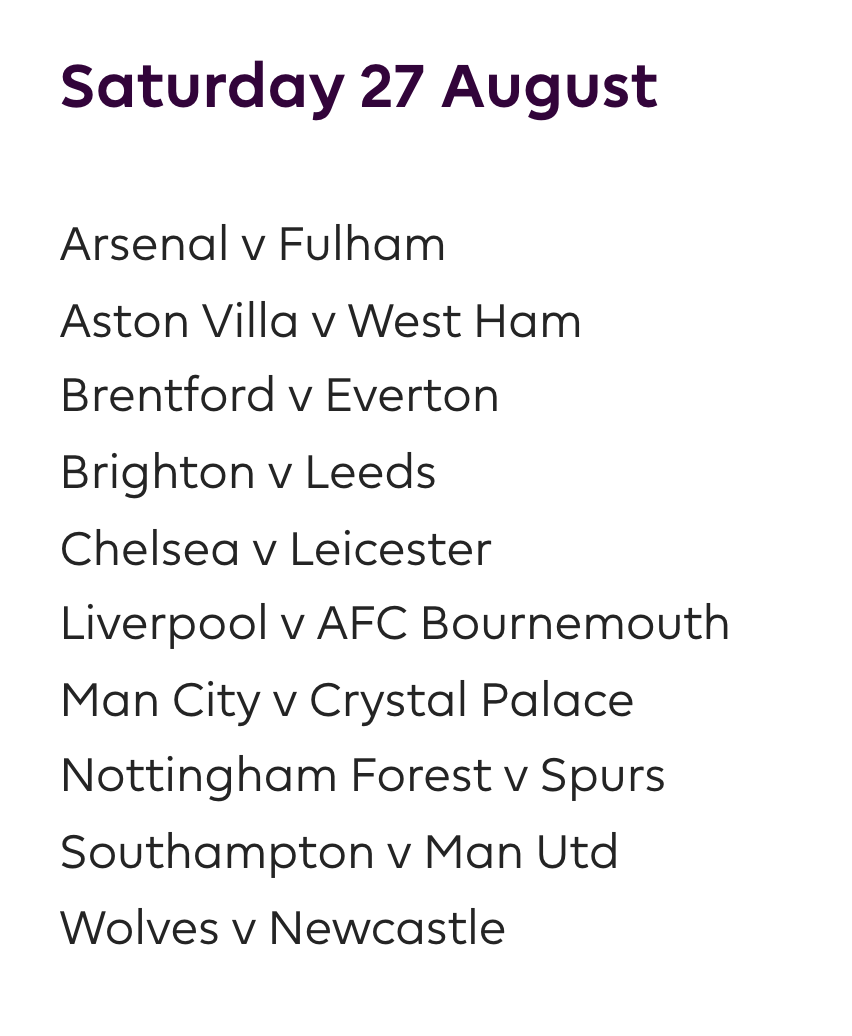Click the Everton team name
Viewport: 852px width, 1036px height.
412,396
